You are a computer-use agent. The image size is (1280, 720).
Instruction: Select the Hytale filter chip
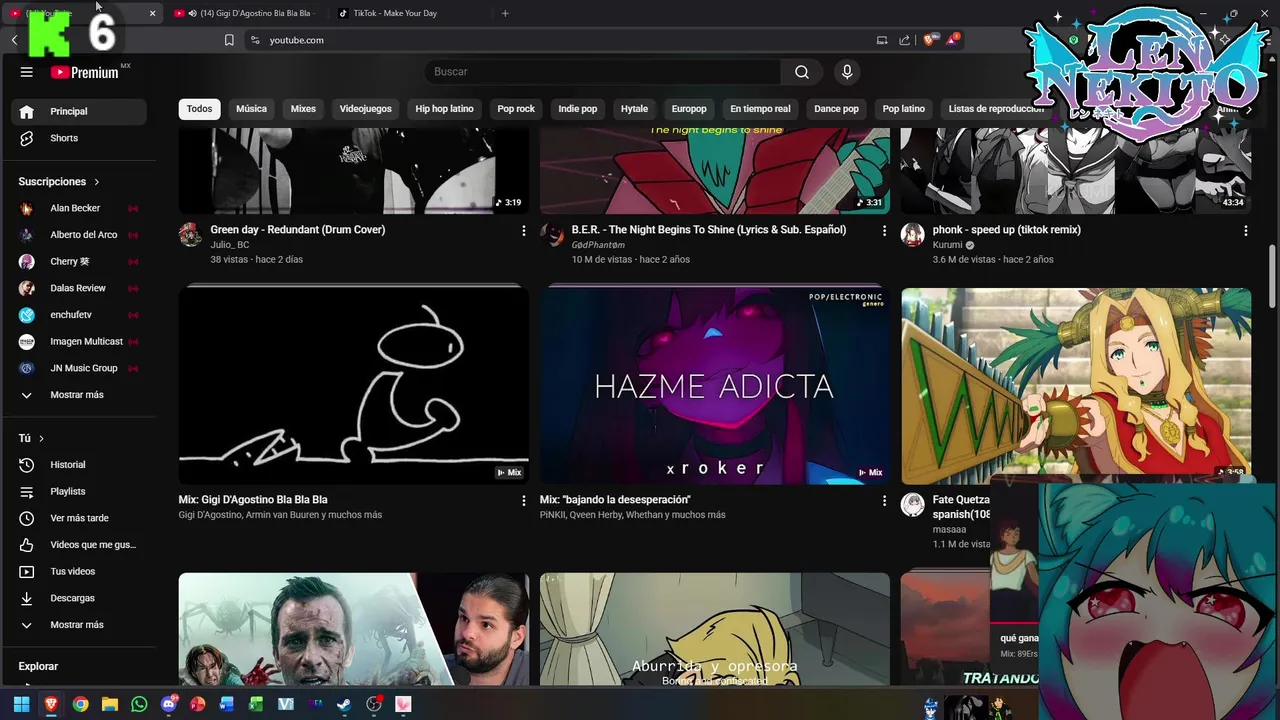pos(634,109)
